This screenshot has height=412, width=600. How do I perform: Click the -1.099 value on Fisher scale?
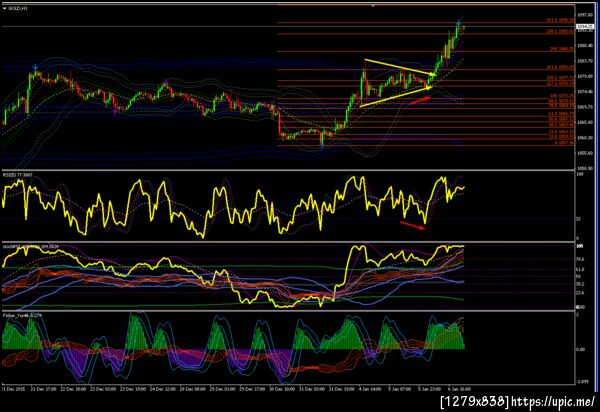[x=582, y=382]
